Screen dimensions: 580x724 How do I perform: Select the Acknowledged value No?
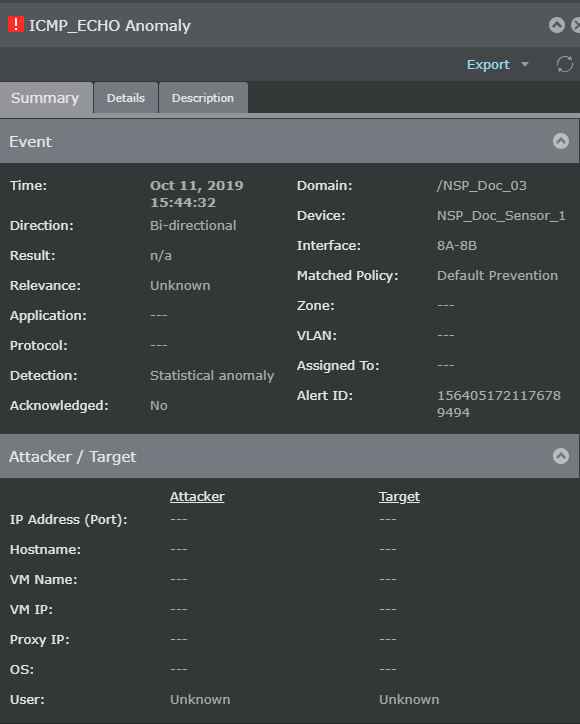159,405
